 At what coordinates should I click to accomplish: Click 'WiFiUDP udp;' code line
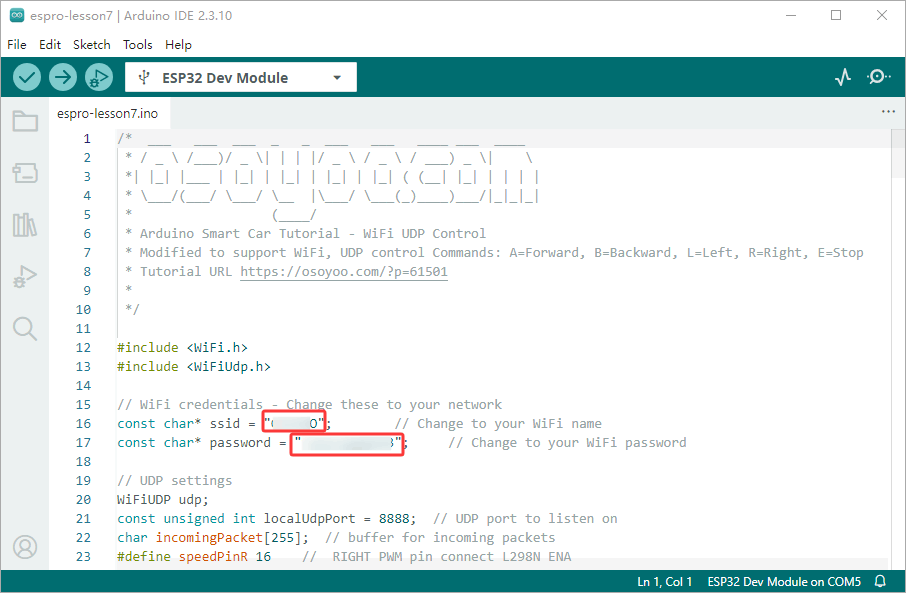162,499
